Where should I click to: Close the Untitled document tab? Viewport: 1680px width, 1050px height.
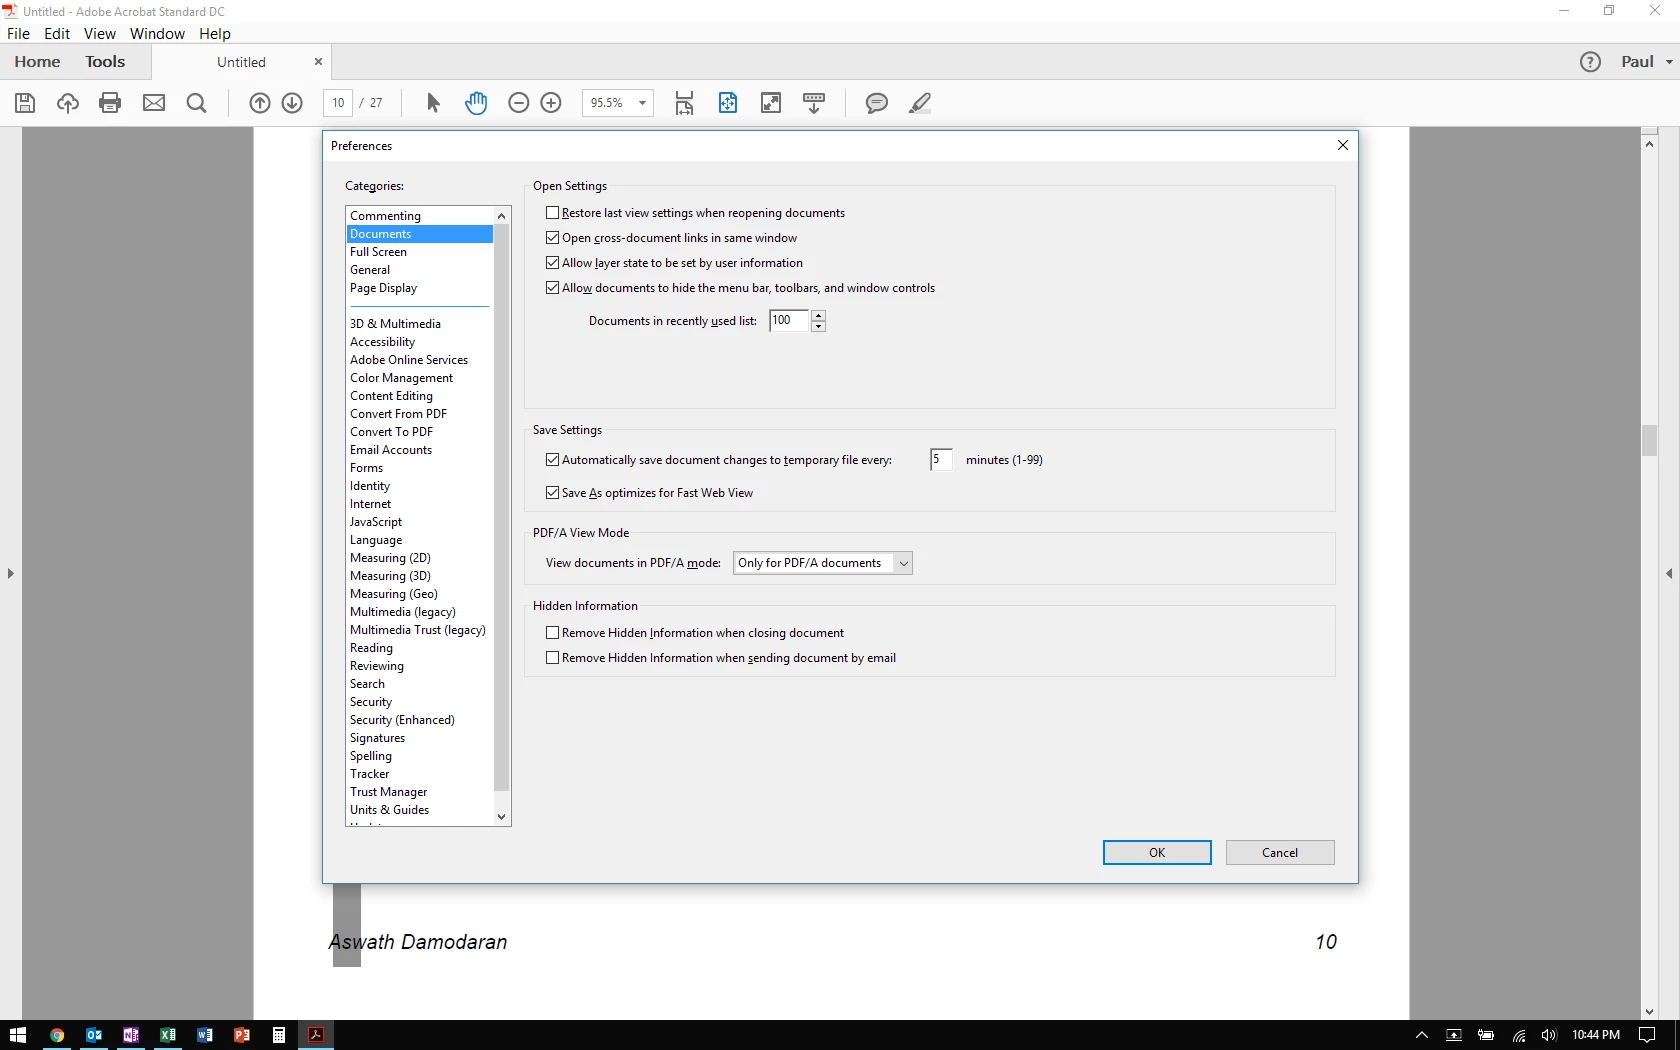coord(318,62)
